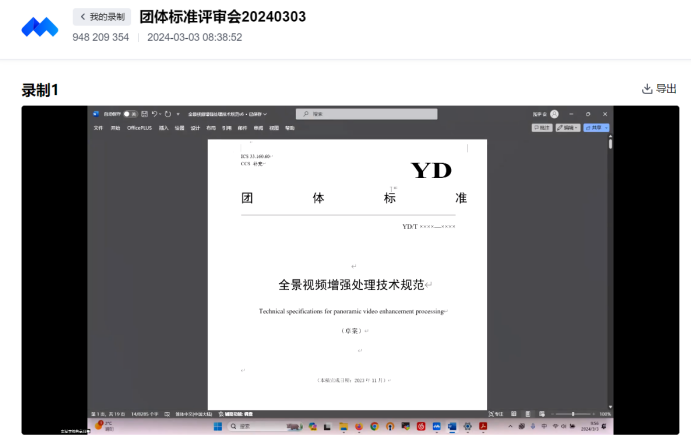This screenshot has width=692, height=440.
Task: Toggle the Word AutoSave switch
Action: (129, 114)
